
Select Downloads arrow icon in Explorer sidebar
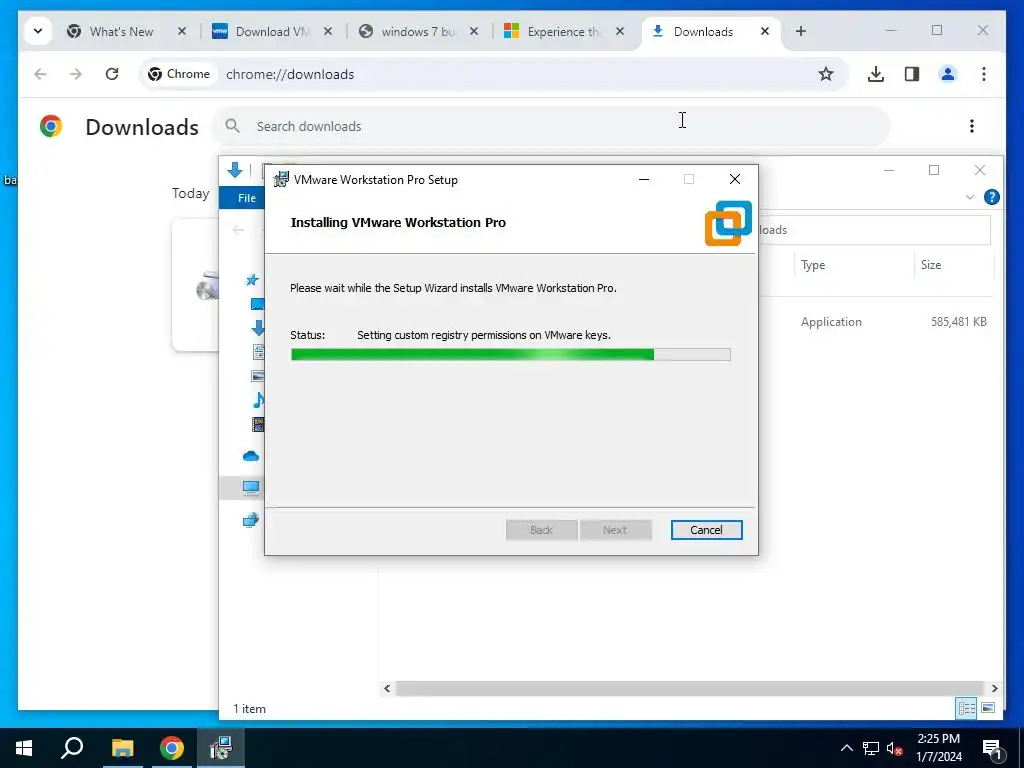(258, 328)
